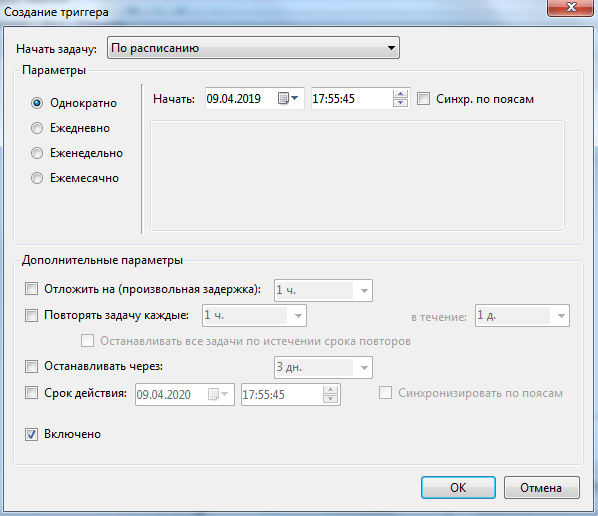Viewport: 598px width, 516px height.
Task: Select the Однократно radio button
Action: coord(37,103)
